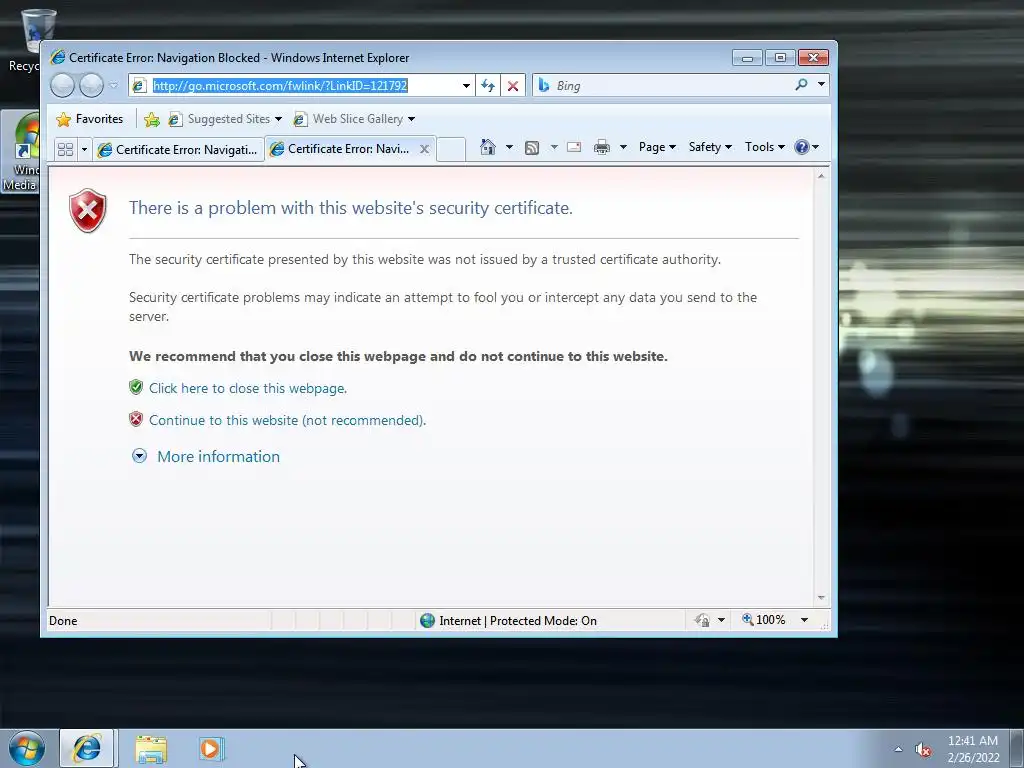This screenshot has width=1024, height=768.
Task: Open the Tools menu
Action: point(765,147)
